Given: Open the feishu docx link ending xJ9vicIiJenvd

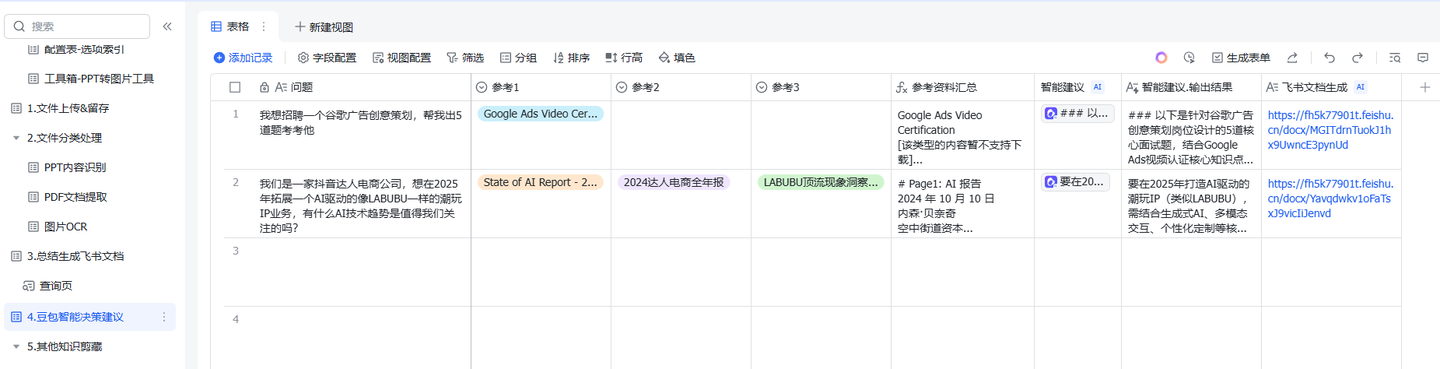Looking at the screenshot, I should click(1330, 198).
